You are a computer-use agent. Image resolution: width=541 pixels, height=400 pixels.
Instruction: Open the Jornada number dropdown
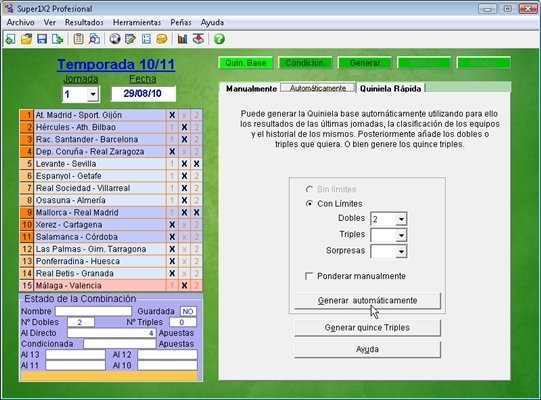point(92,94)
